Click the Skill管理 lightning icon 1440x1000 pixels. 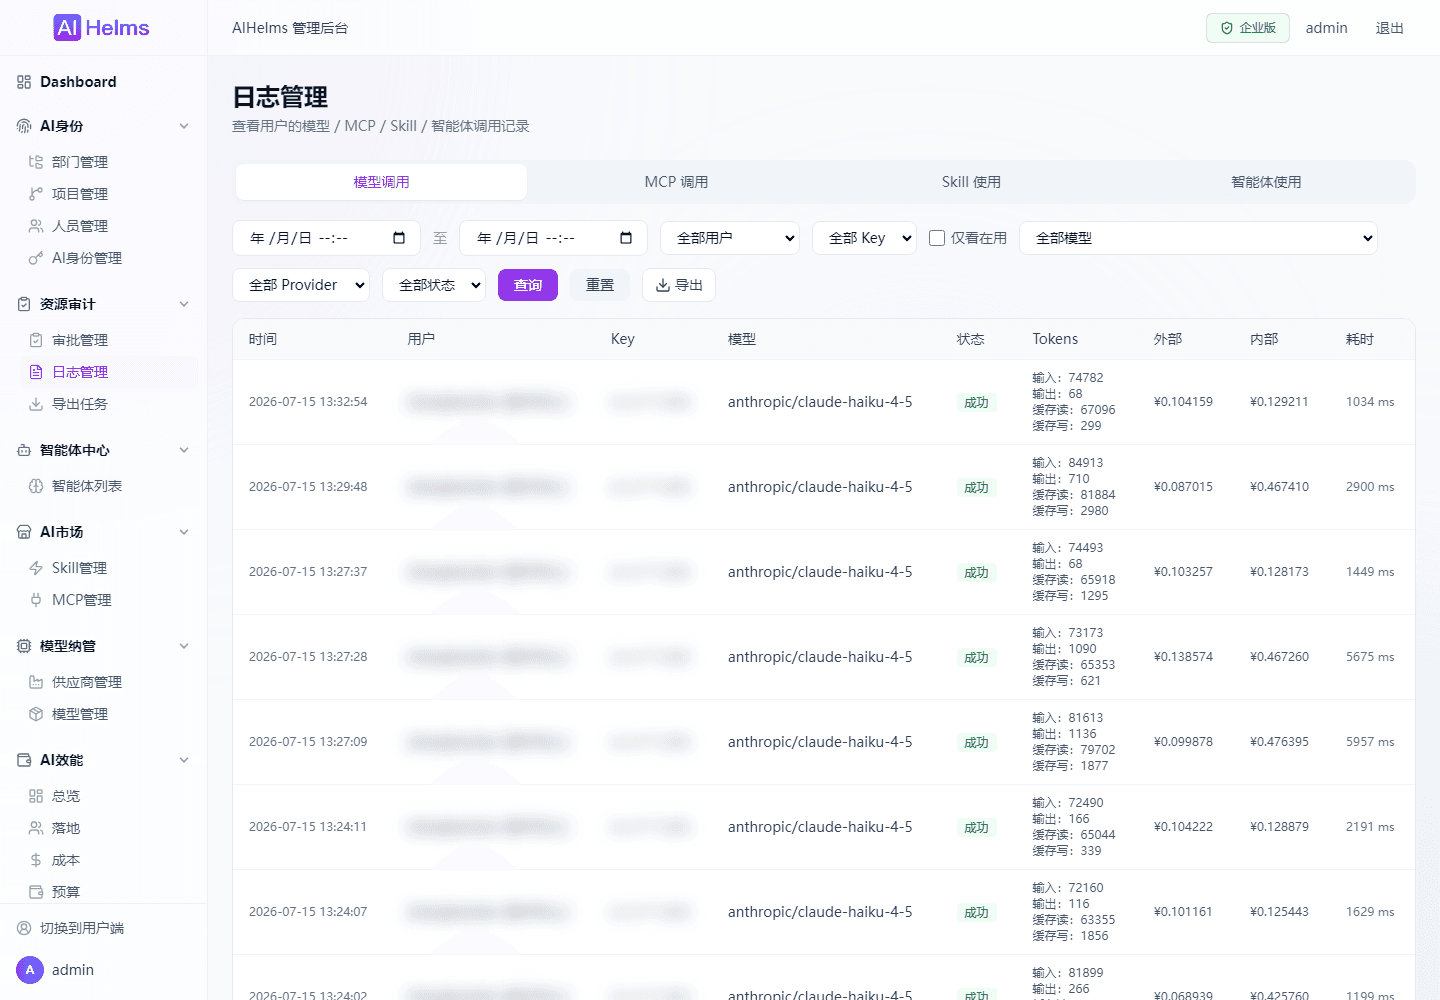(x=36, y=568)
